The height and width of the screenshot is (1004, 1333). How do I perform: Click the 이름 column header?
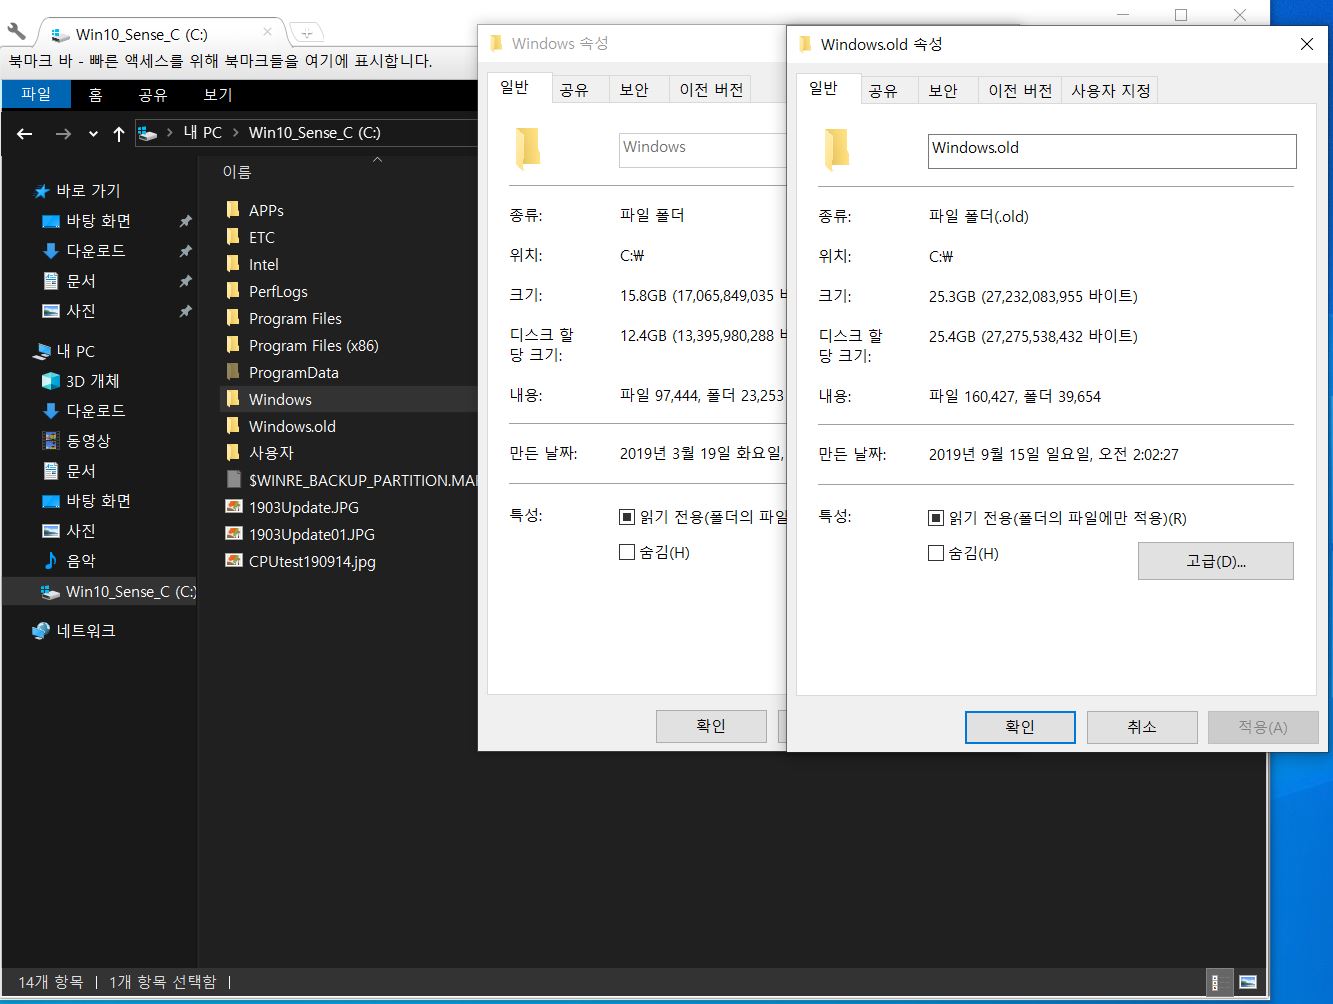[x=237, y=172]
